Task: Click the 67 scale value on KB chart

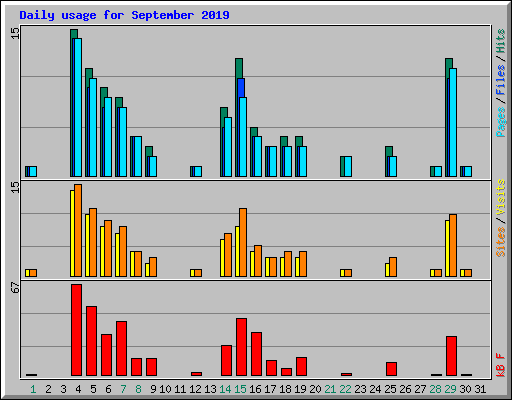Action: (x=15, y=287)
